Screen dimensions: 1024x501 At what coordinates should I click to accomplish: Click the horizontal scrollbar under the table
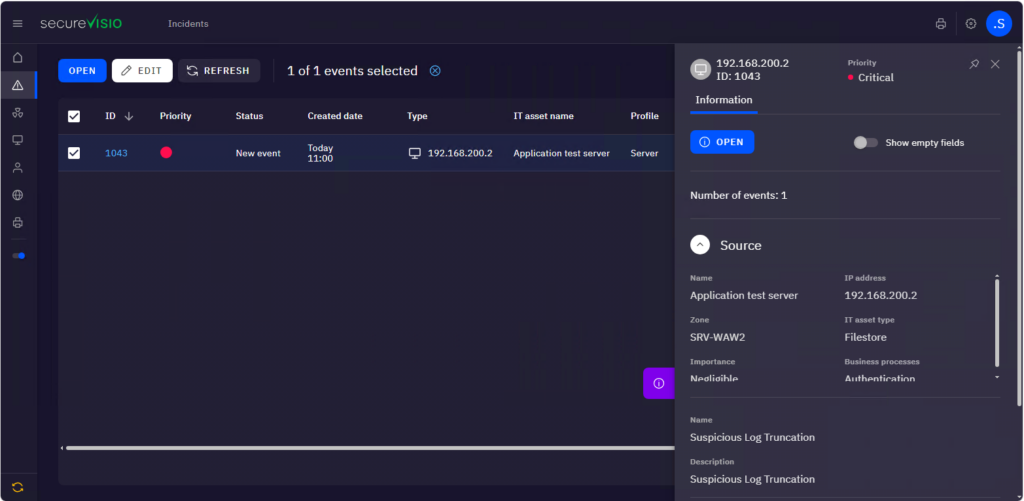tap(369, 448)
